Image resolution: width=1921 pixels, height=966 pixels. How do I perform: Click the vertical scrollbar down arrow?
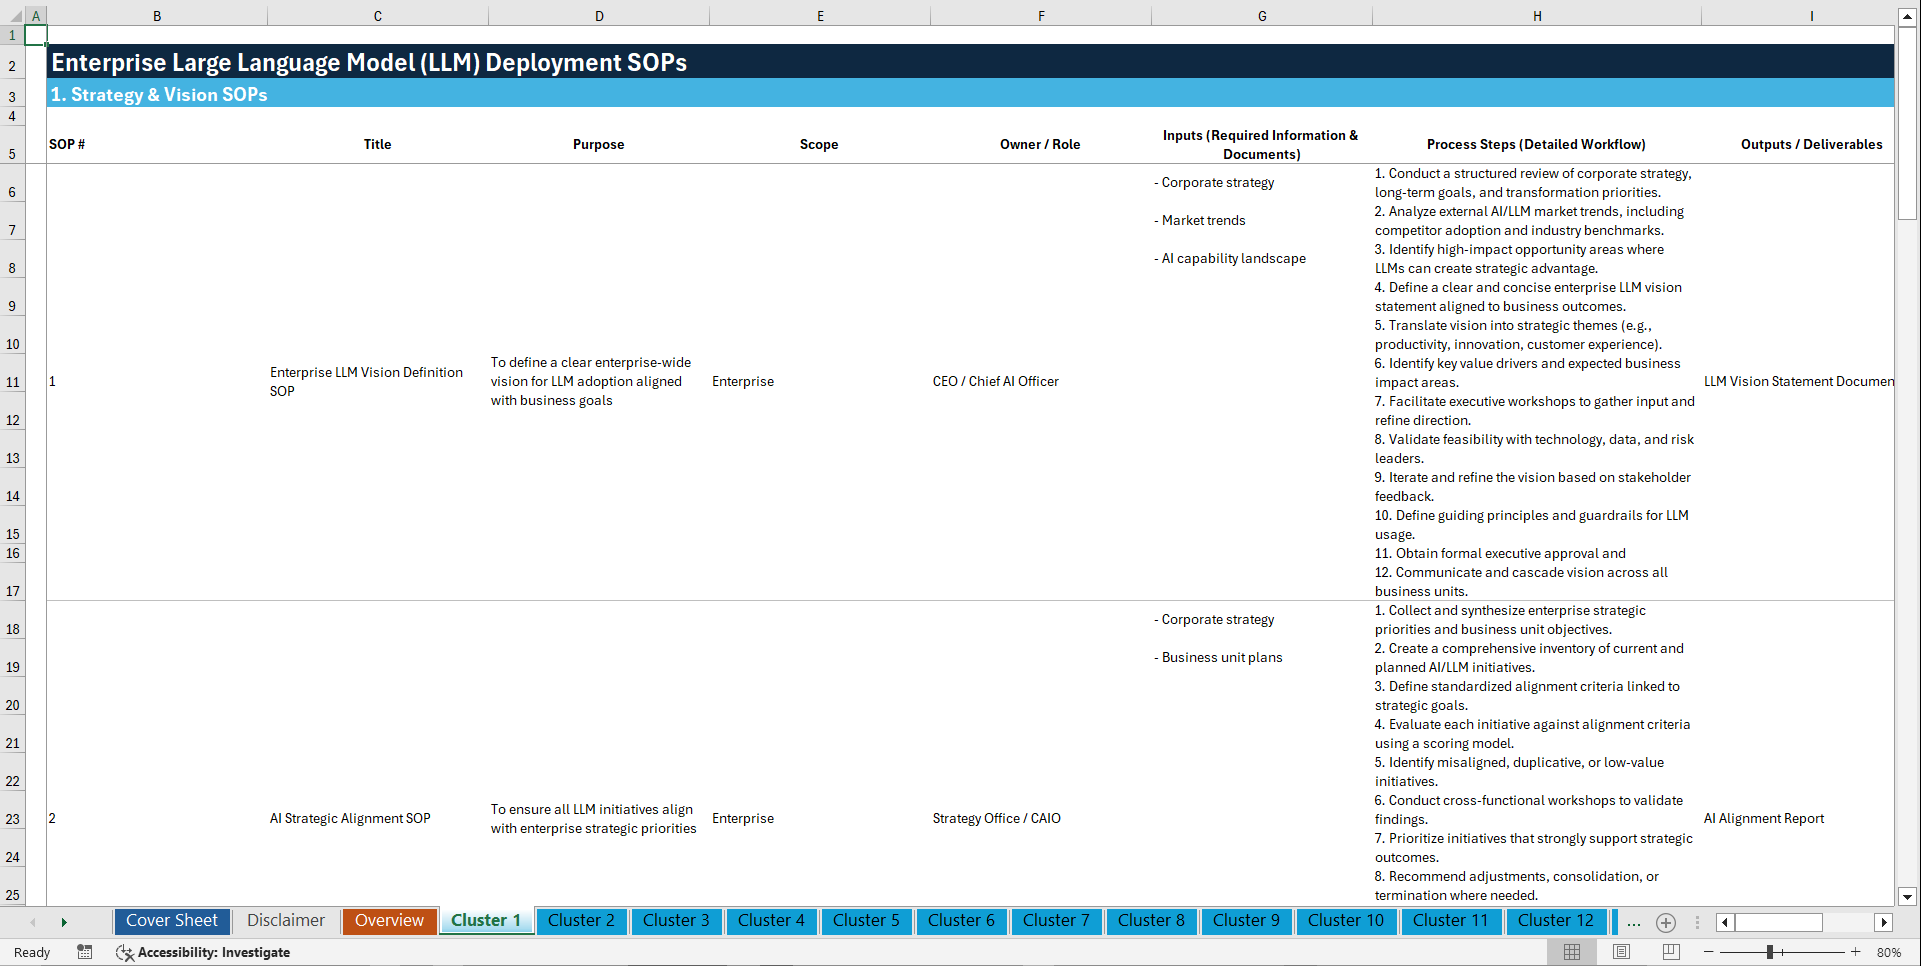pos(1908,897)
